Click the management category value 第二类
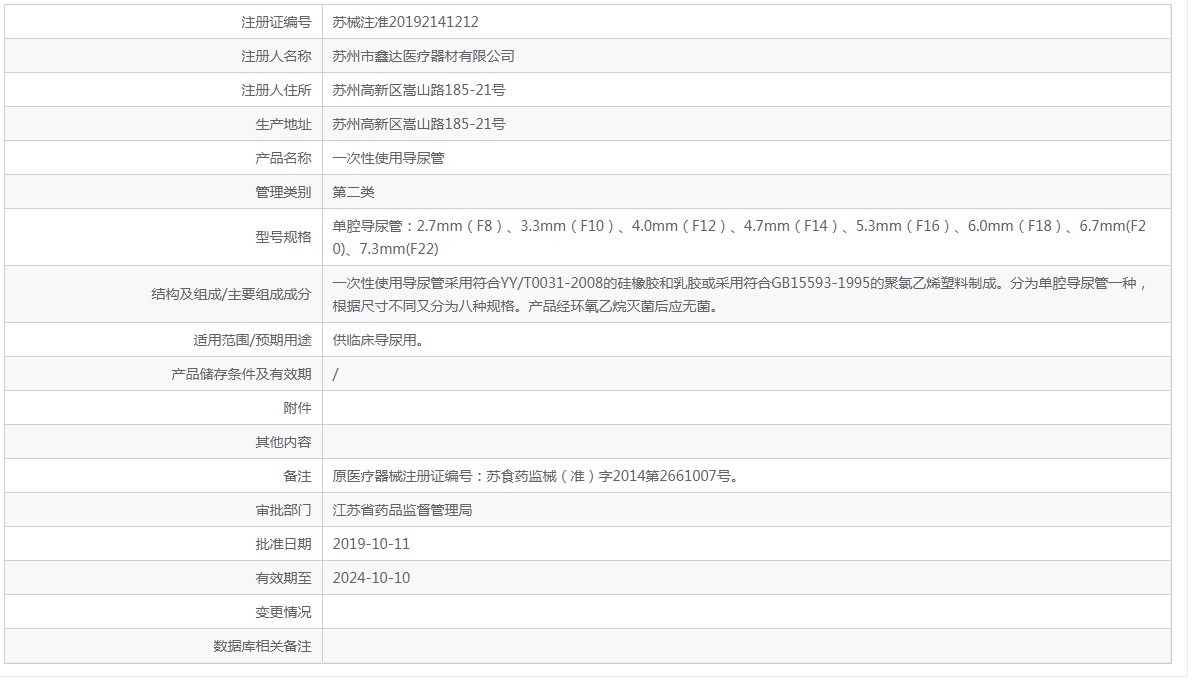 [x=354, y=192]
